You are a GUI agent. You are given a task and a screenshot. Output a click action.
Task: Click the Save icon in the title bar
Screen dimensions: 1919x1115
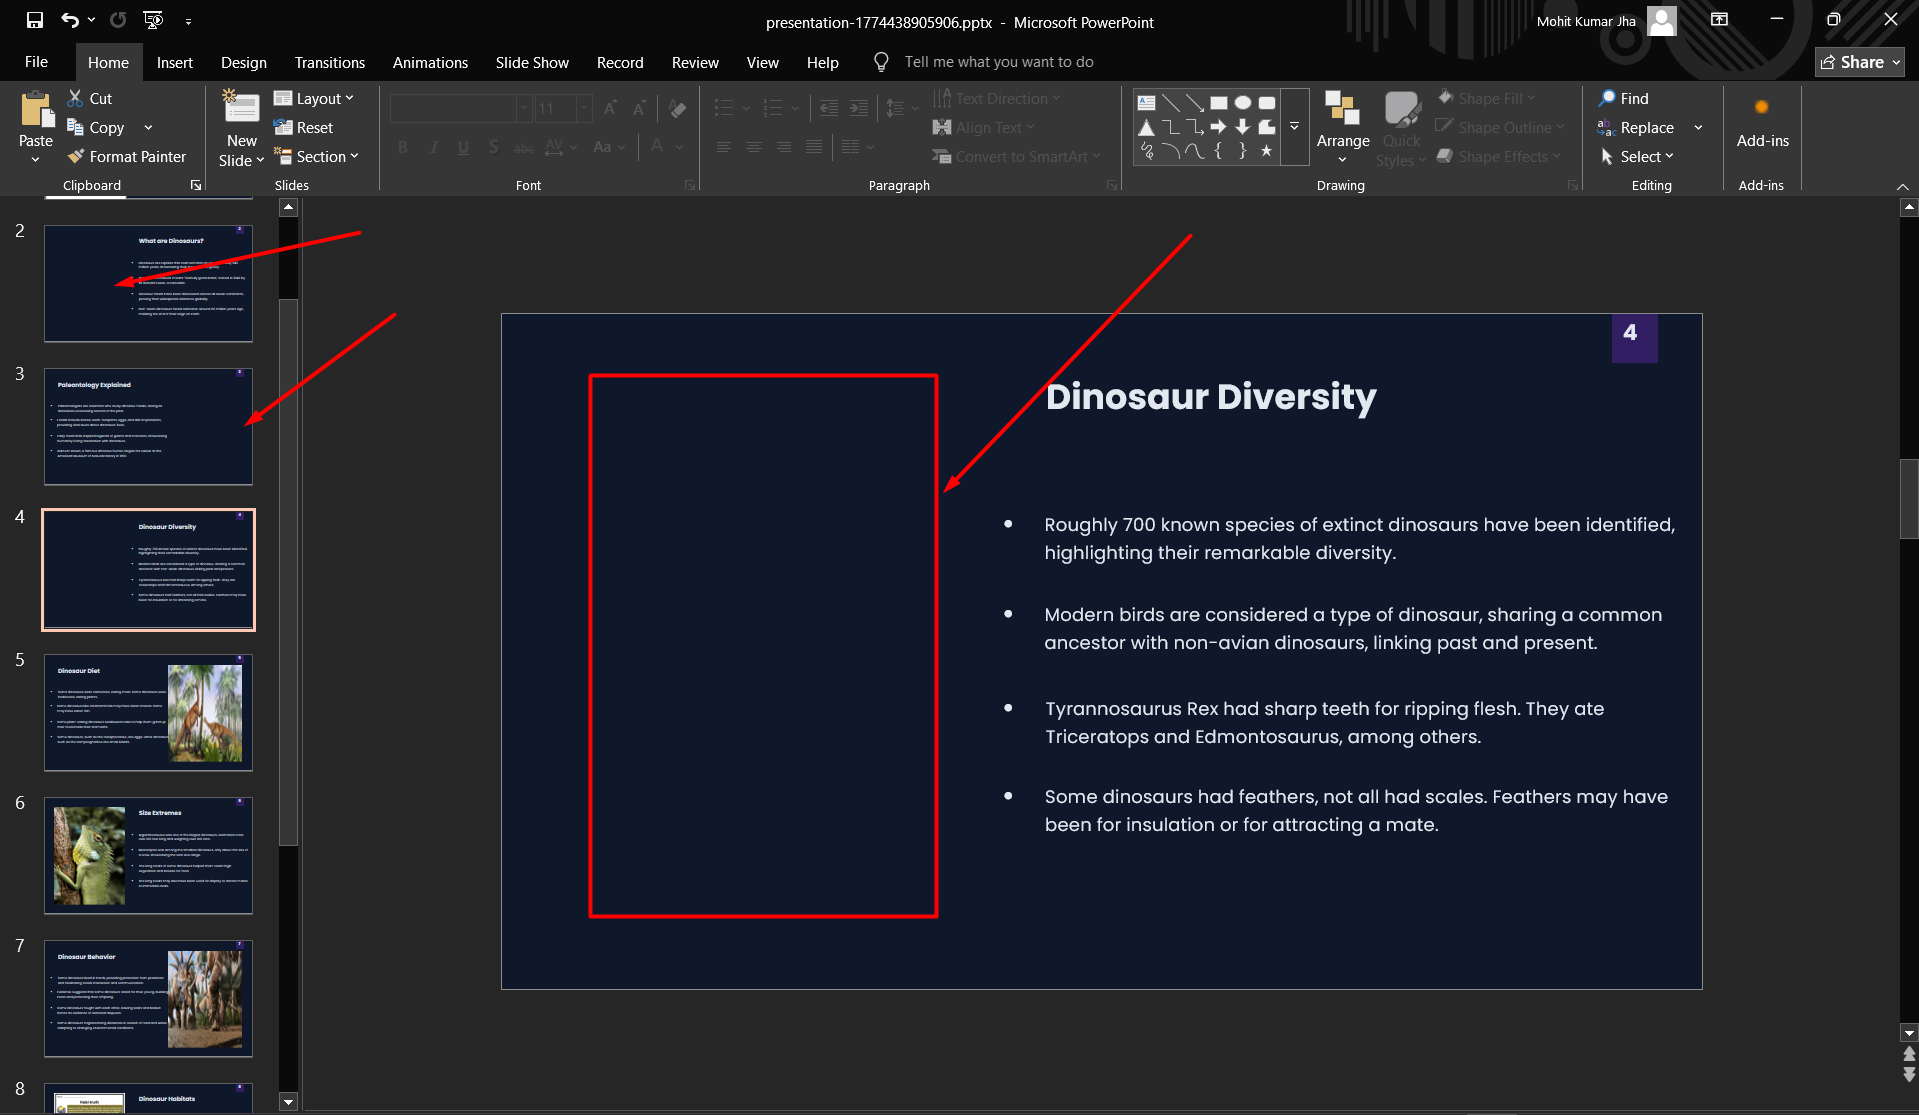click(35, 20)
